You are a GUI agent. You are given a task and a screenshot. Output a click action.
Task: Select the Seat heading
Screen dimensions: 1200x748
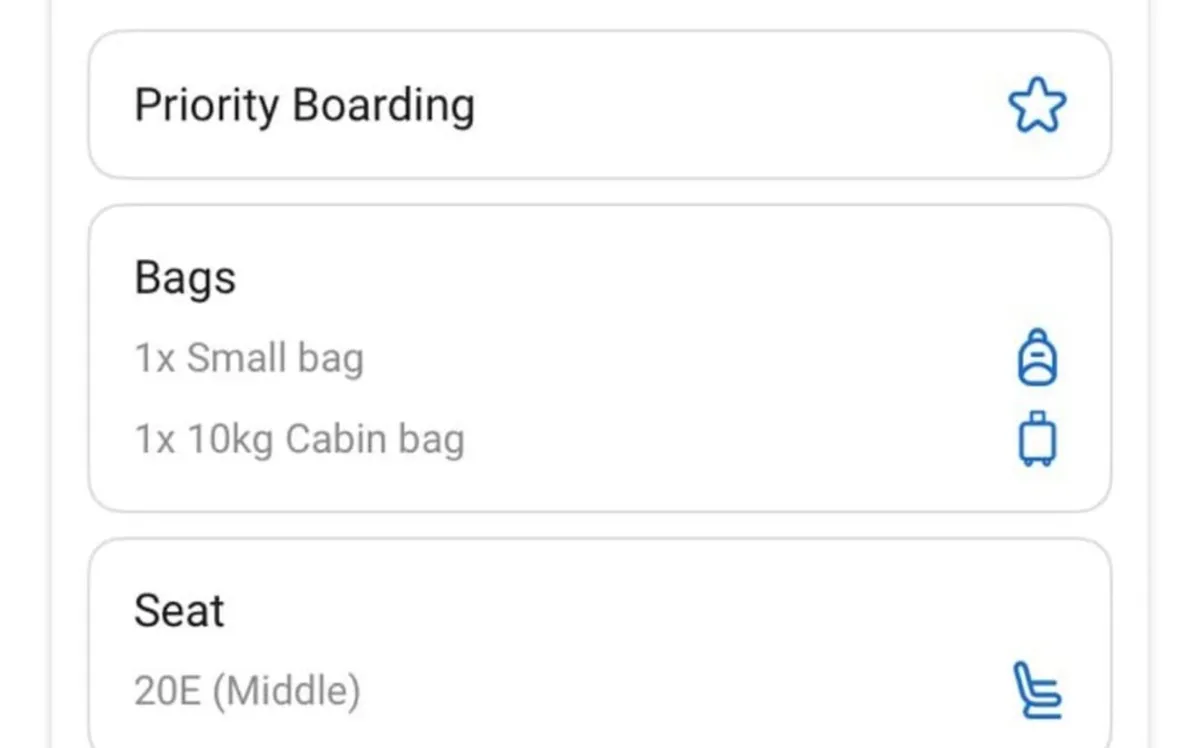(179, 610)
